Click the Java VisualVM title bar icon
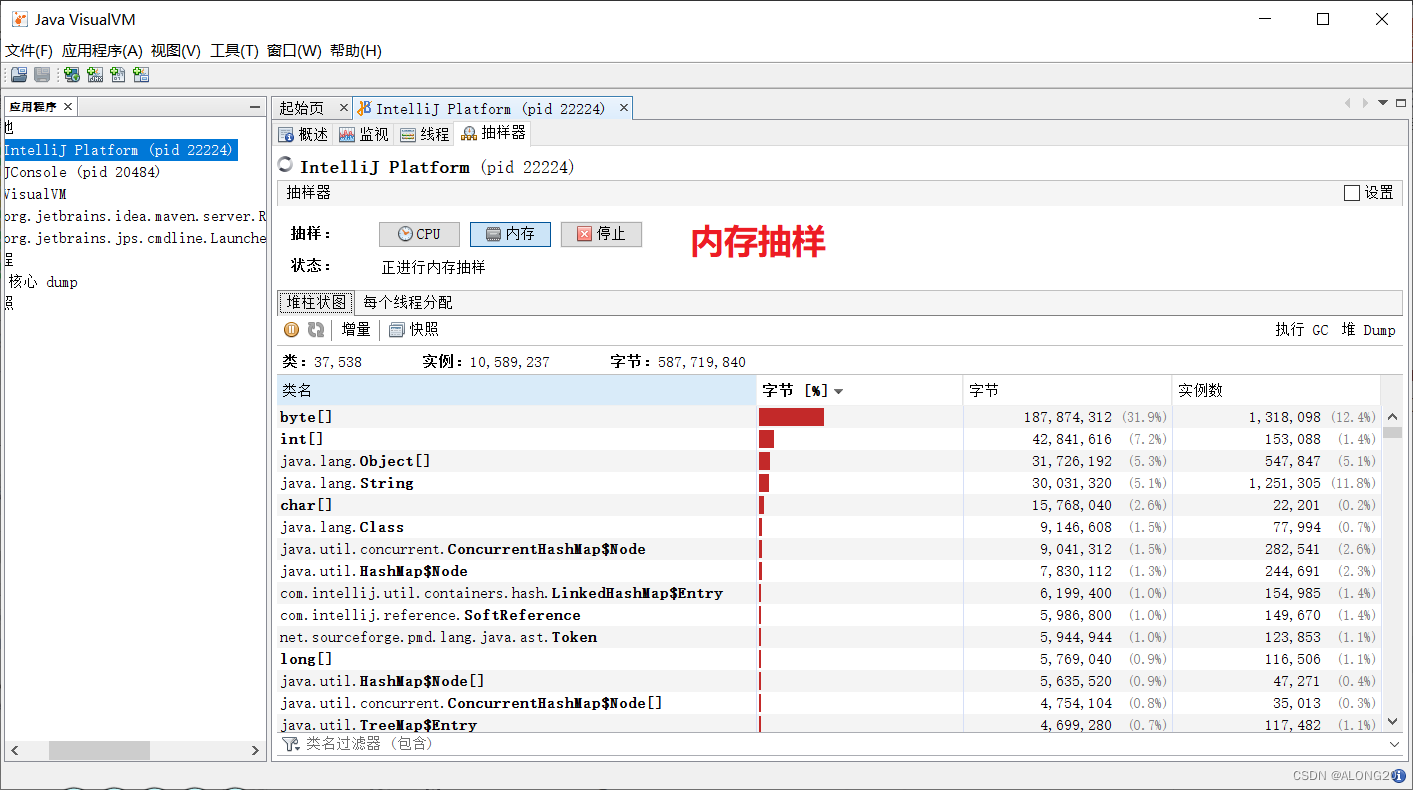The height and width of the screenshot is (790, 1413). pos(20,19)
